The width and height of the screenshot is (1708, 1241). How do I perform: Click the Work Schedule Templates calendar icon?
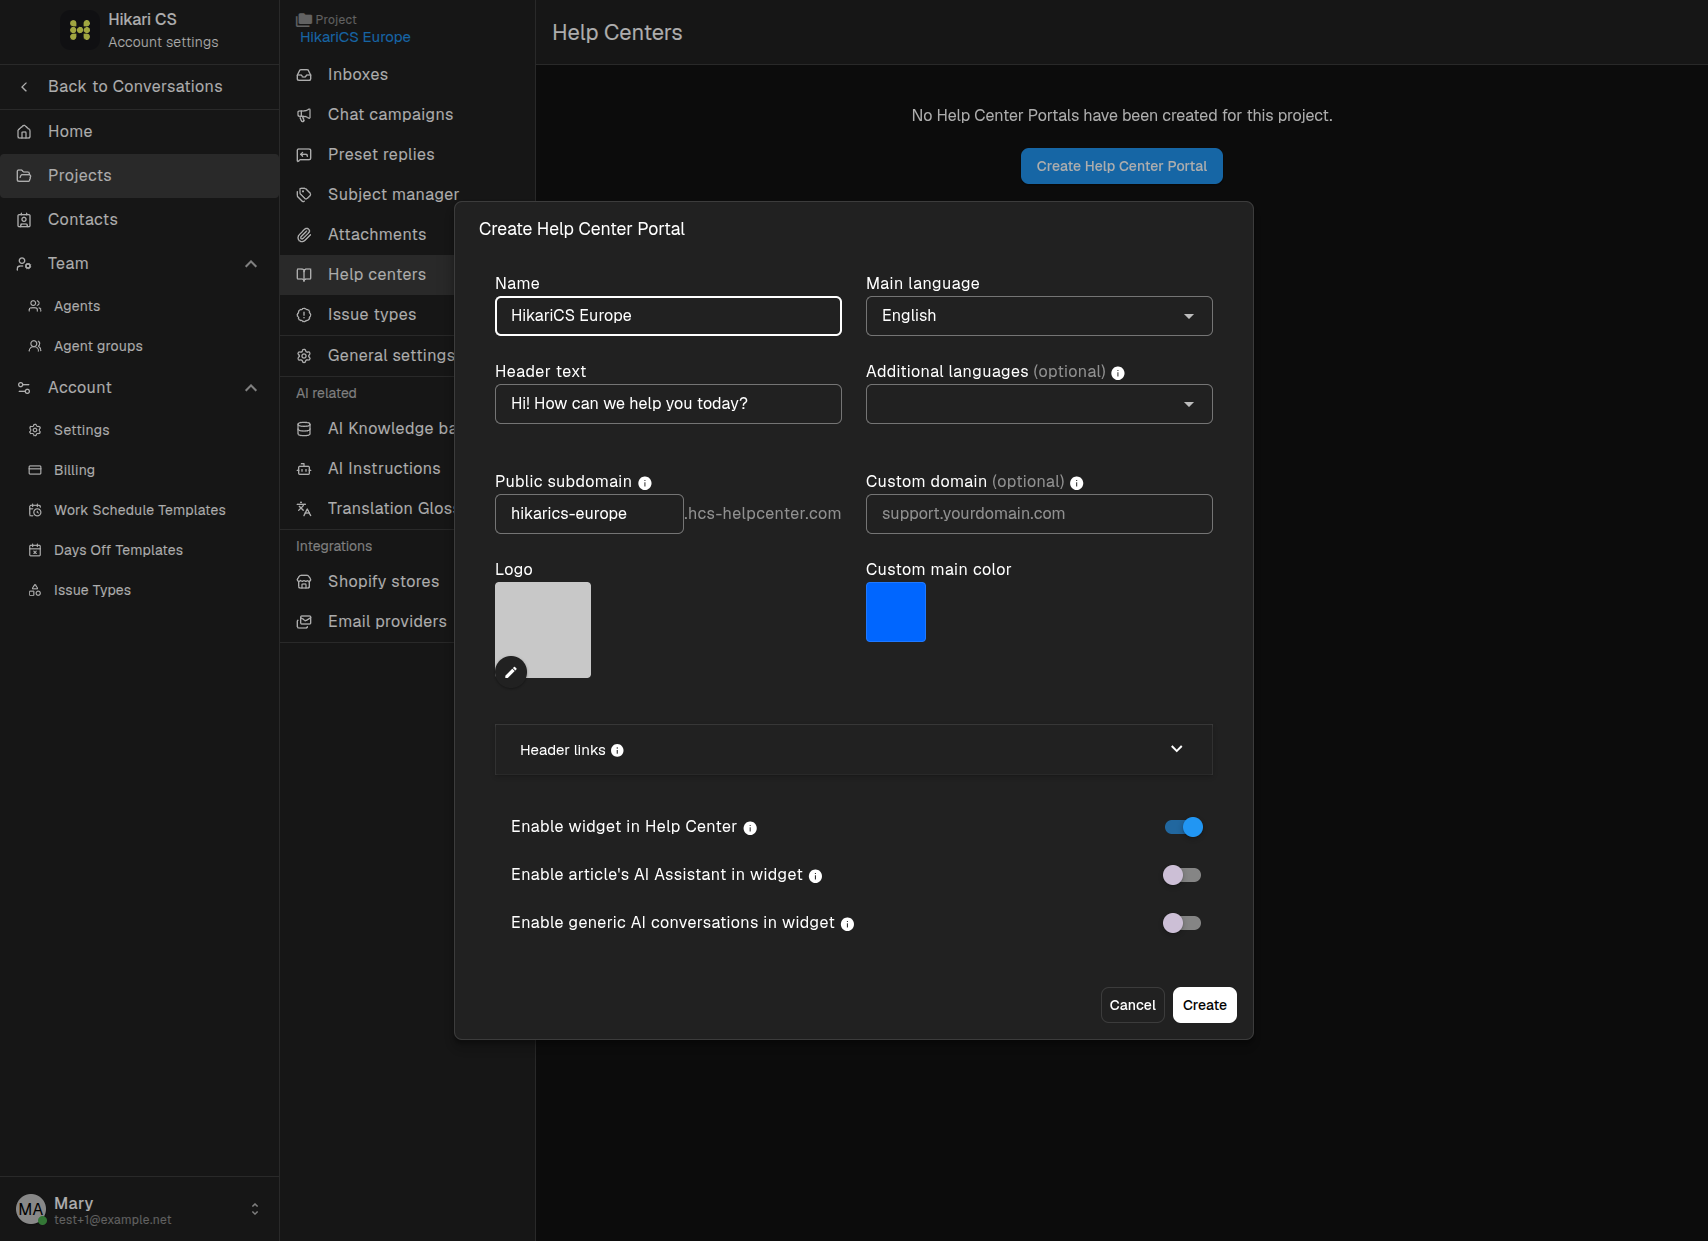tap(35, 510)
